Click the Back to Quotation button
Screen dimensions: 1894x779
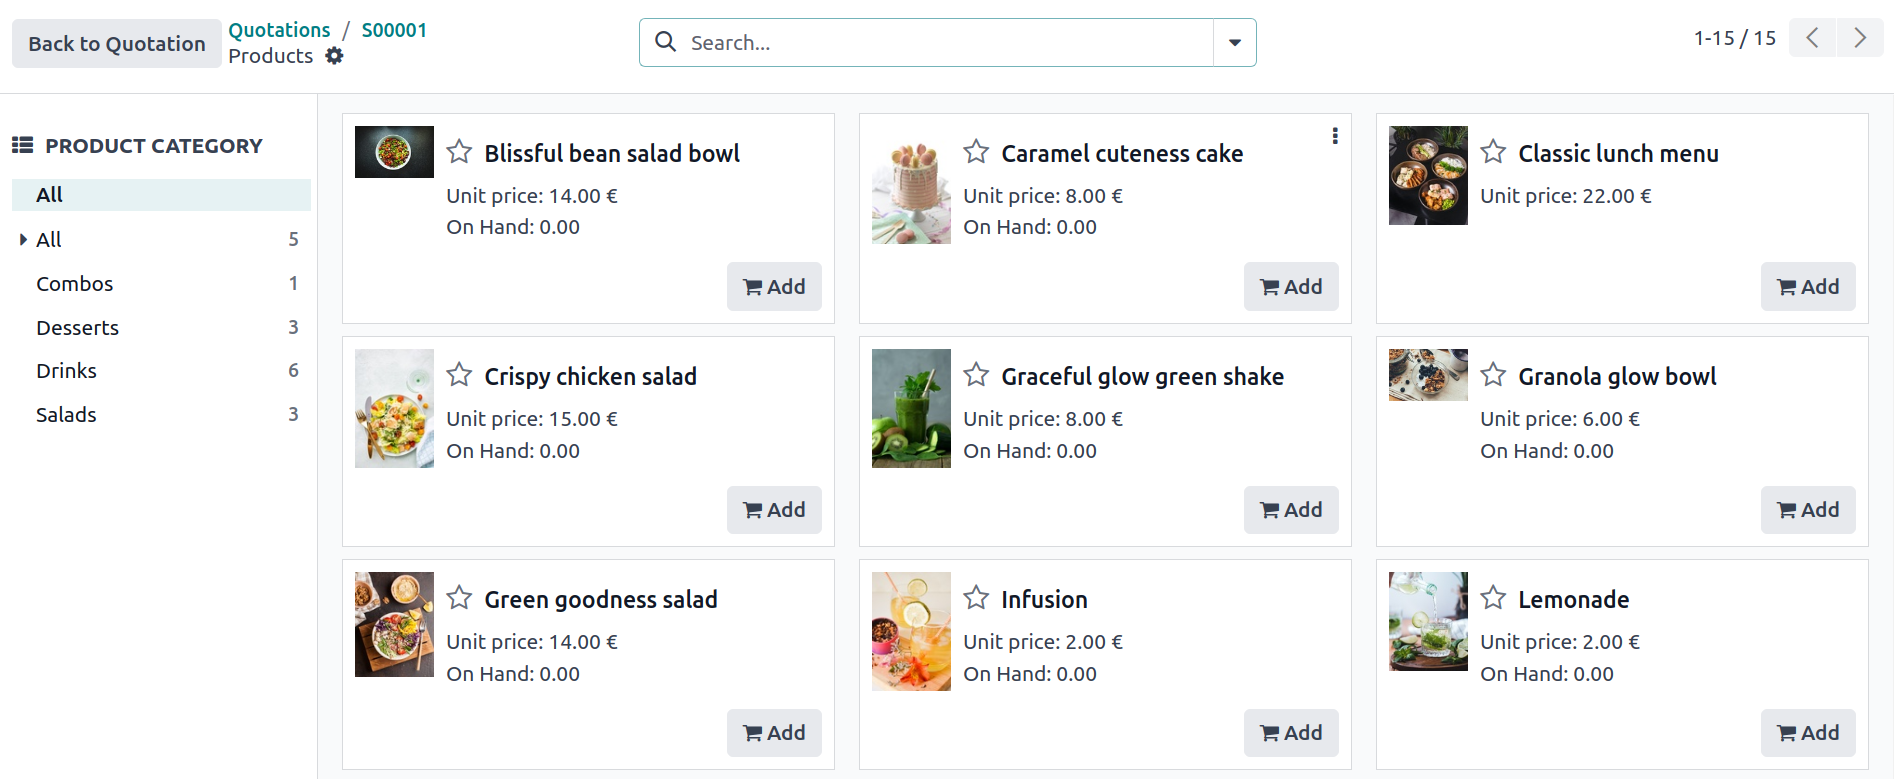pos(115,43)
